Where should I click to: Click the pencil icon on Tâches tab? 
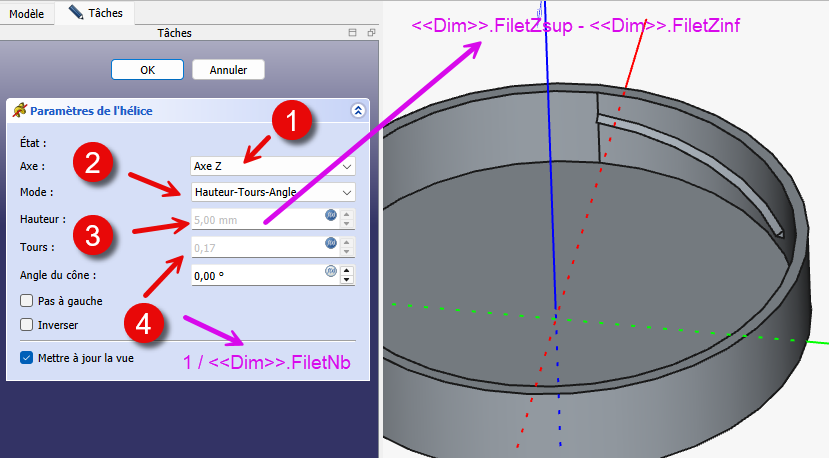point(76,12)
